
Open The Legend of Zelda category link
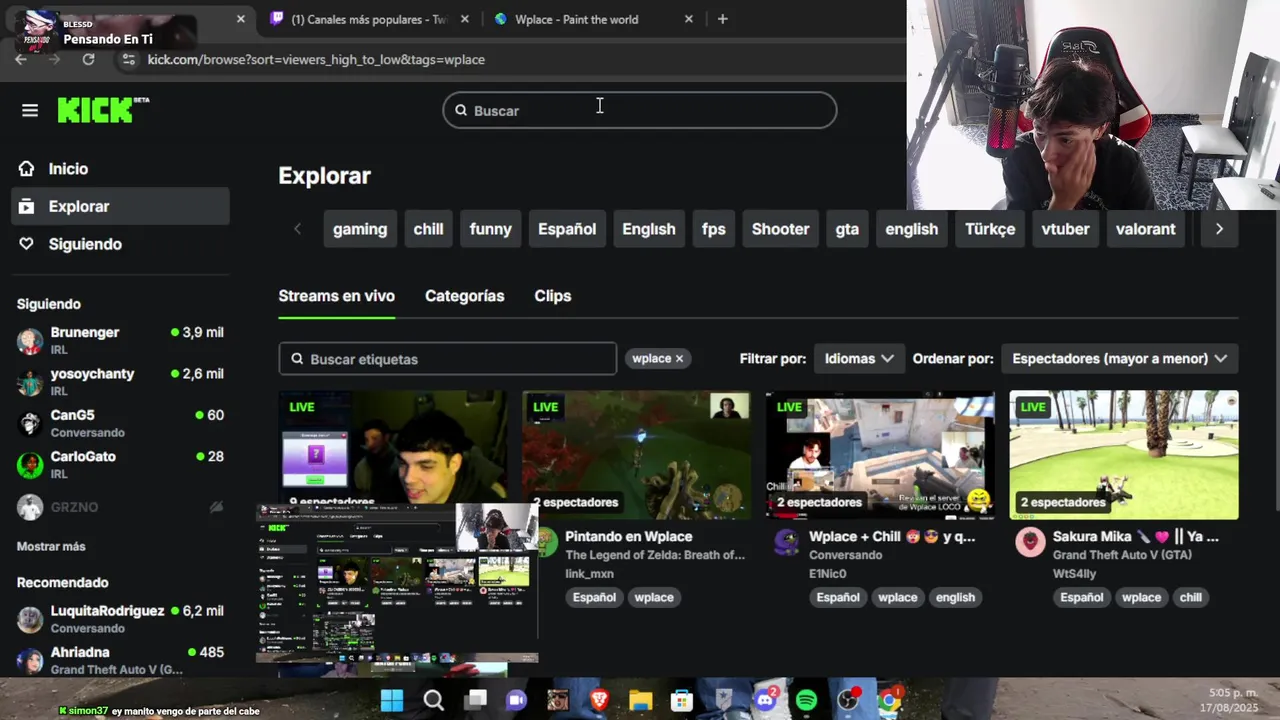[655, 555]
